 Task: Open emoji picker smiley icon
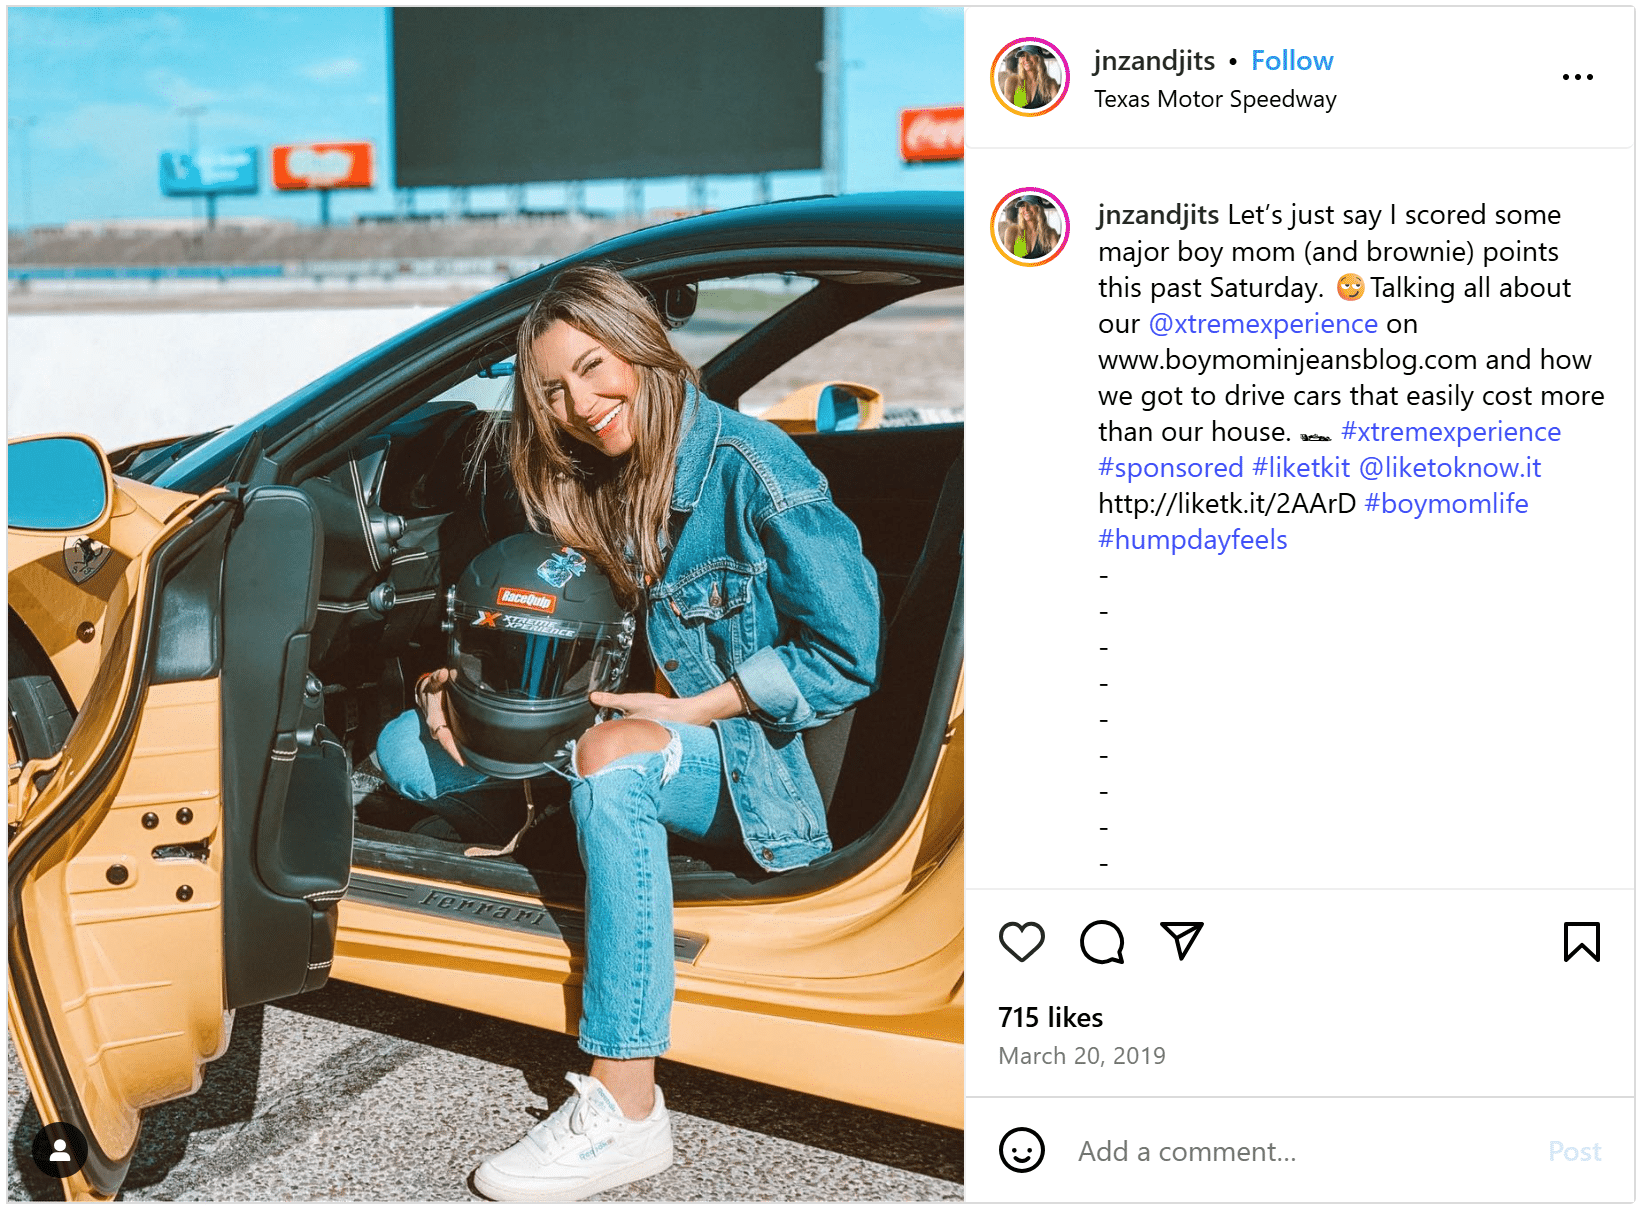coord(1021,1151)
